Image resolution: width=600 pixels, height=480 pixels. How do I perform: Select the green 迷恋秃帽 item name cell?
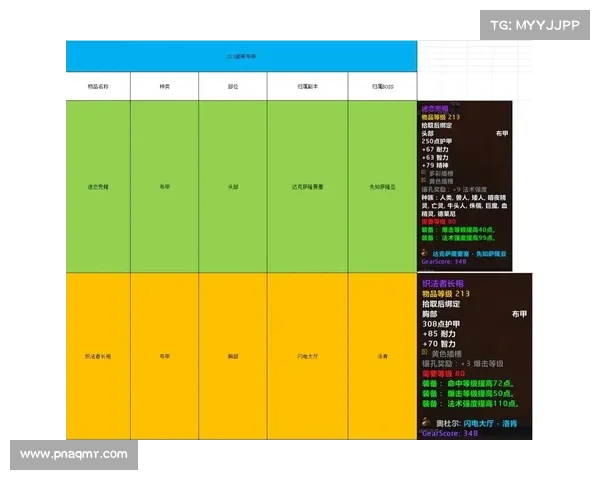click(x=97, y=186)
